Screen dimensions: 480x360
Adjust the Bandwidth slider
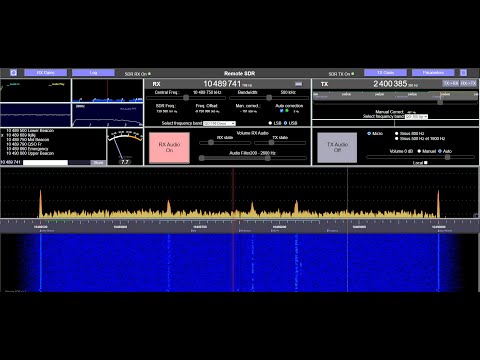(x=269, y=98)
